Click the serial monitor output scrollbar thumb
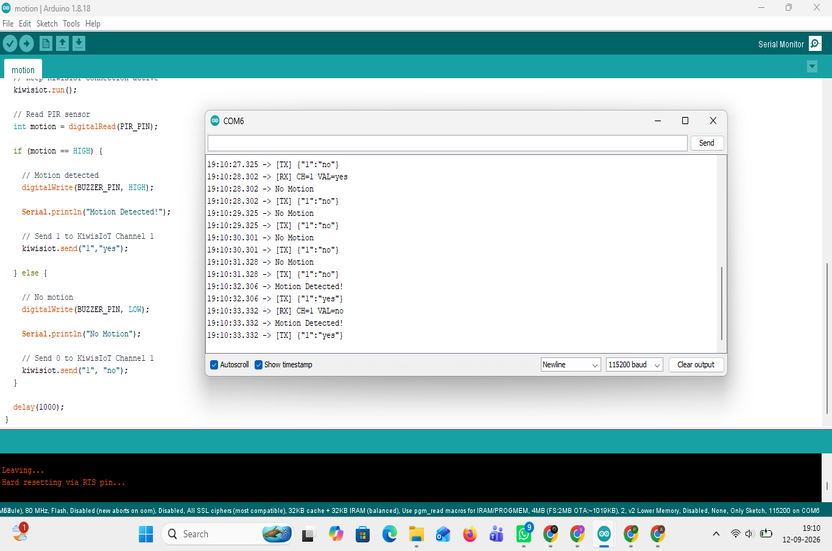Image resolution: width=832 pixels, height=551 pixels. click(x=722, y=303)
